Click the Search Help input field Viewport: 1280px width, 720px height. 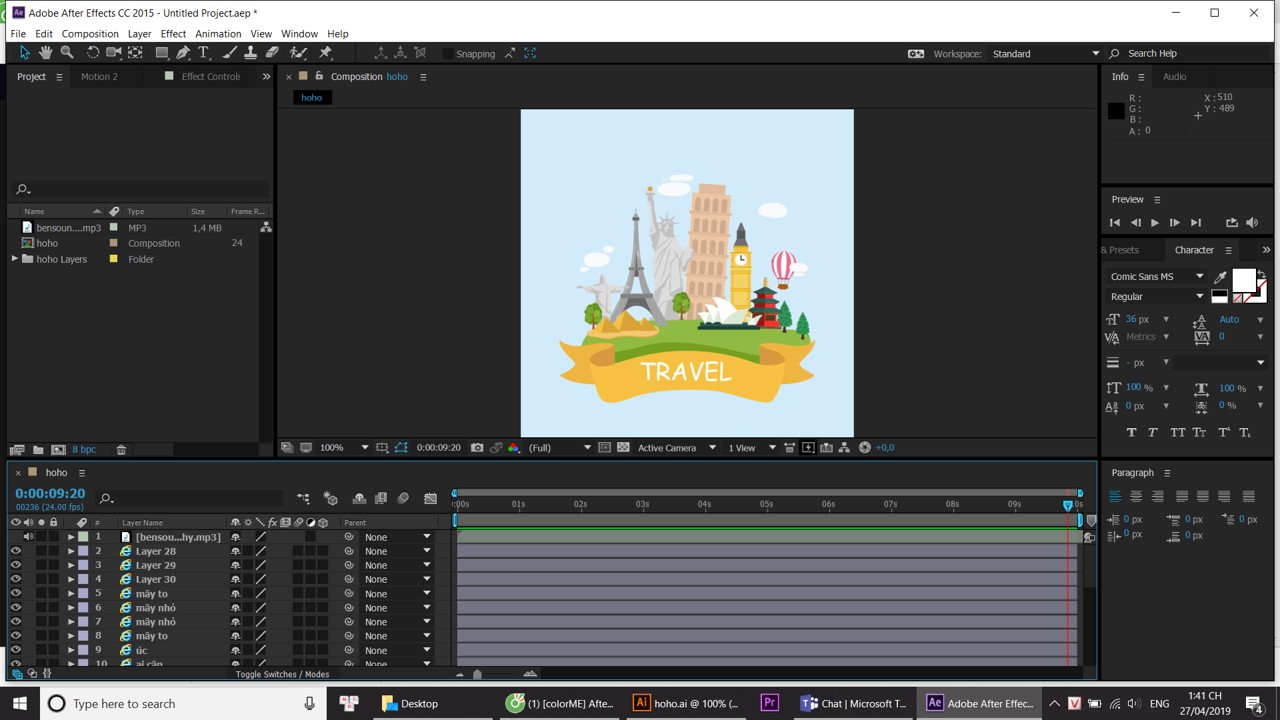pos(1188,54)
